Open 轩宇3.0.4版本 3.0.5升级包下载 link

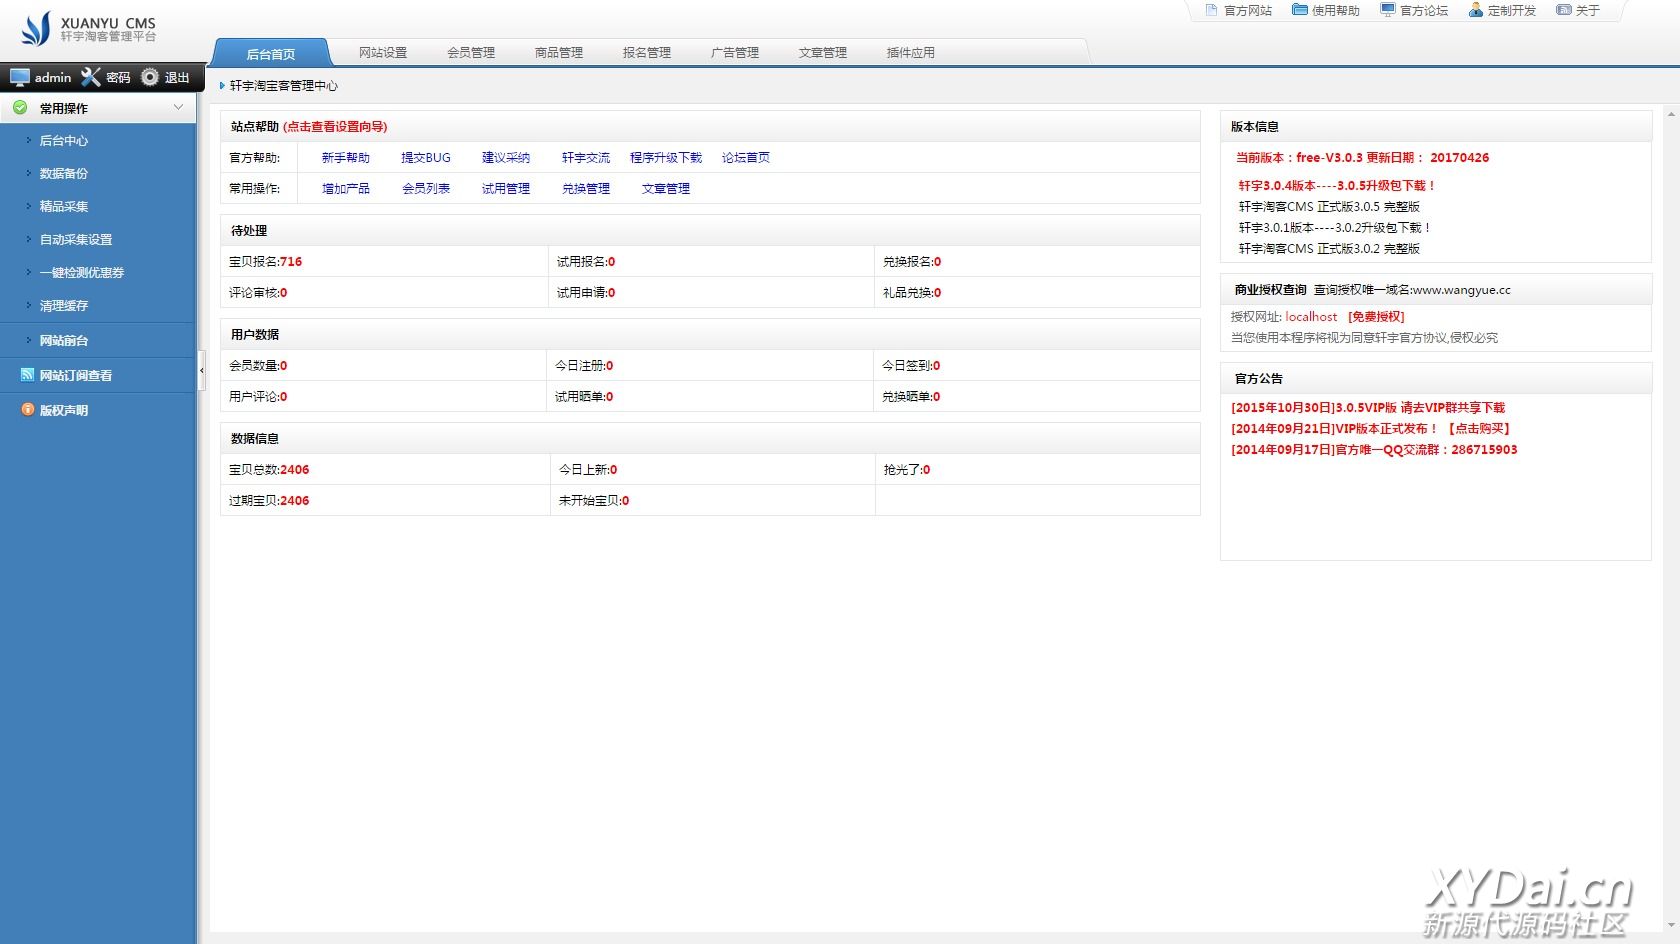[x=1337, y=186]
